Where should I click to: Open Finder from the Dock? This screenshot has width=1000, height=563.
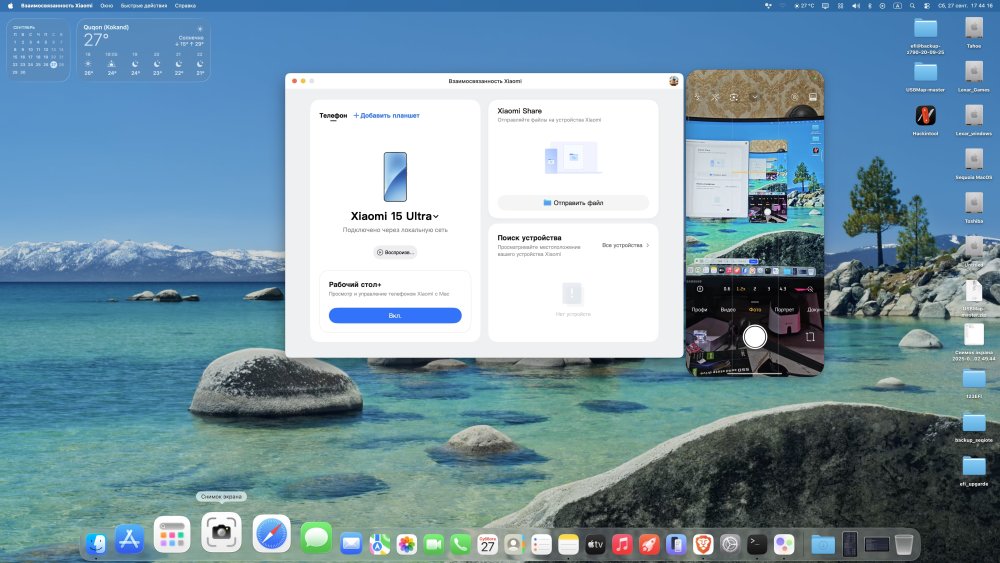[97, 543]
